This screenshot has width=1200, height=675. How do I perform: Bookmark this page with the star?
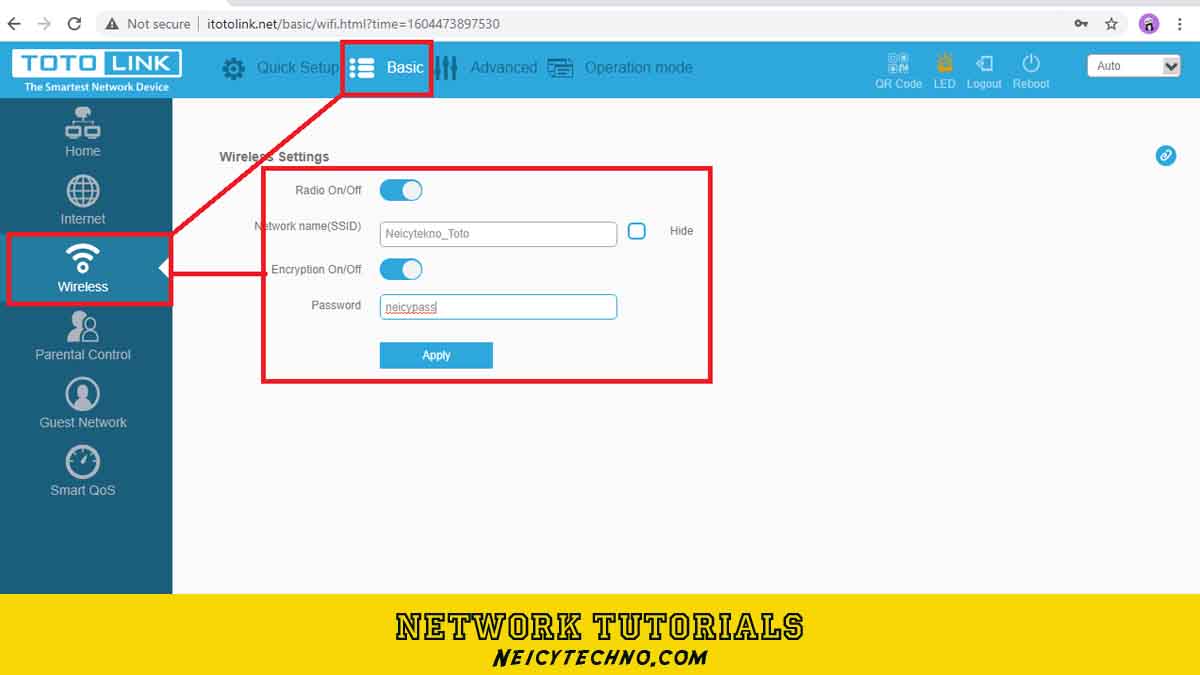(1111, 23)
